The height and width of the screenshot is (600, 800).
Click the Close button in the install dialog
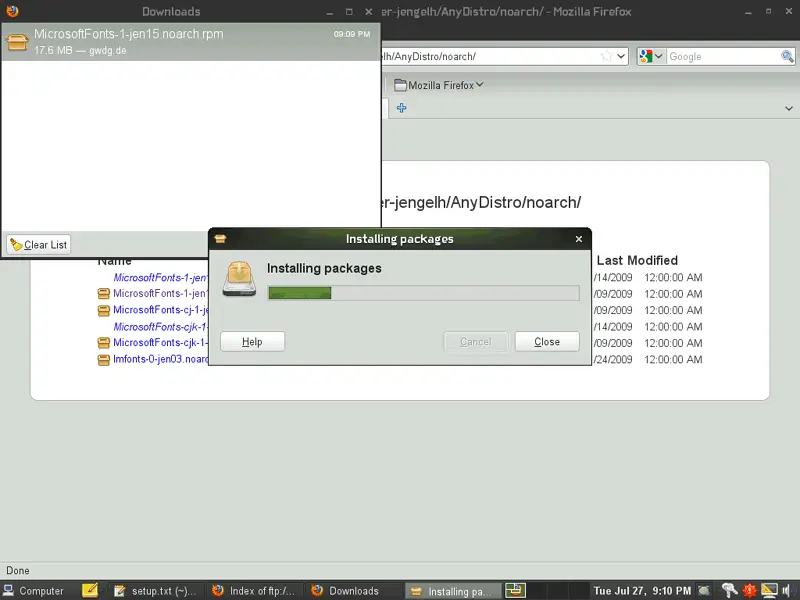click(547, 341)
